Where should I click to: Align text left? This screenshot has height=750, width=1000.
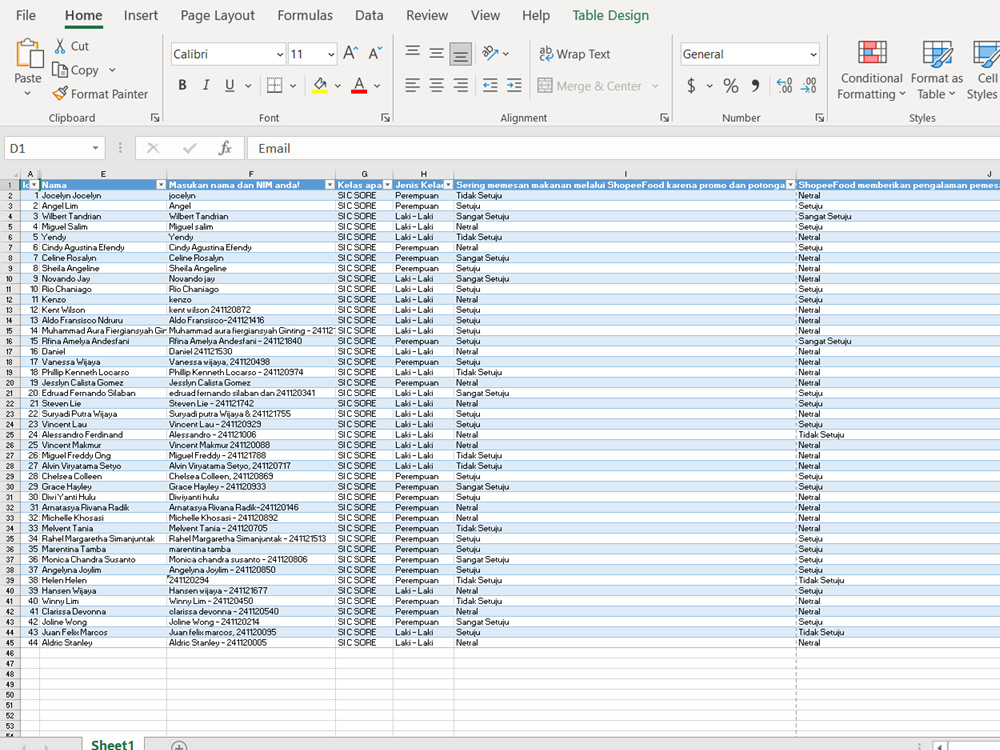coord(413,85)
